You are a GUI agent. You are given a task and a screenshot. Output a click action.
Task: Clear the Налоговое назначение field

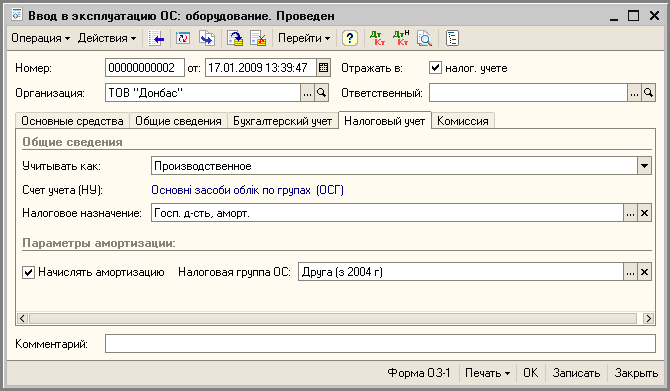point(644,213)
